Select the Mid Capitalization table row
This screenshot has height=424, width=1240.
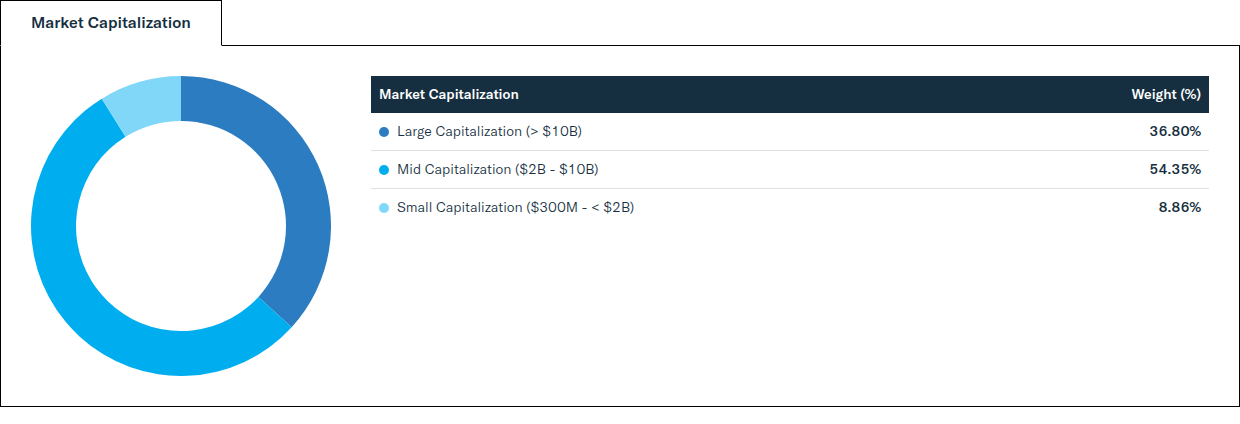coord(790,170)
